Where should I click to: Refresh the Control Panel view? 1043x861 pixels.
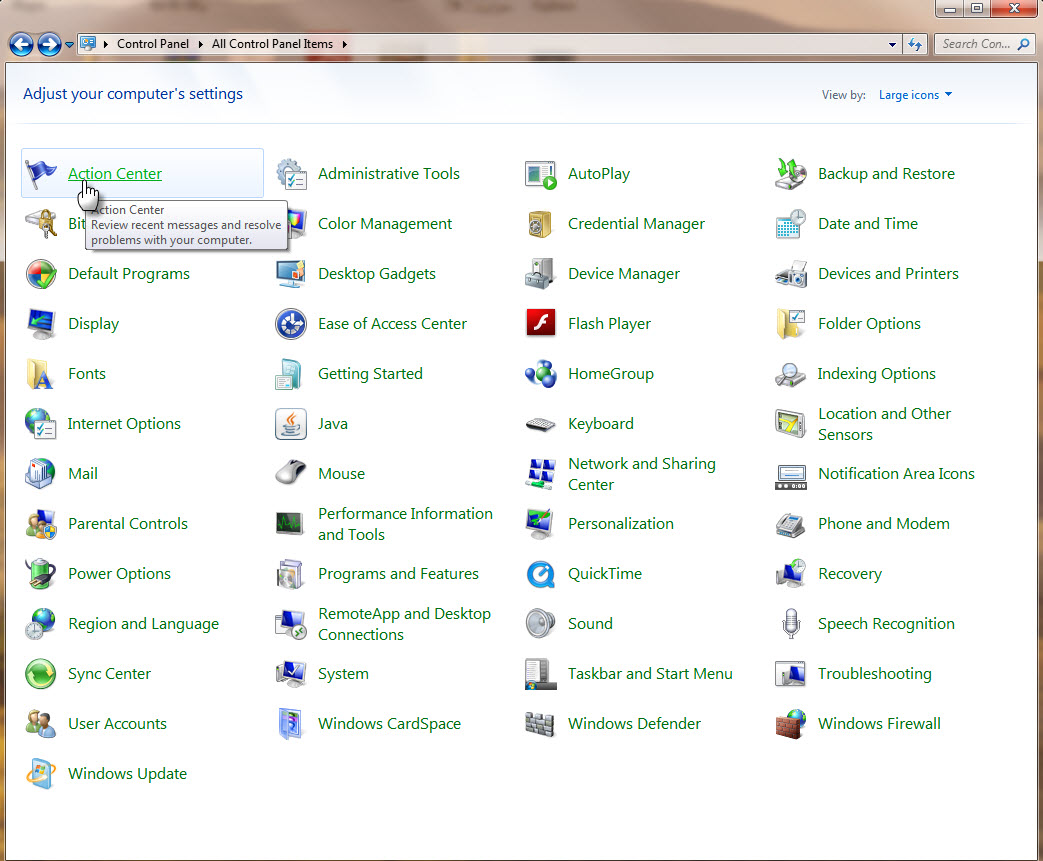[x=915, y=45]
